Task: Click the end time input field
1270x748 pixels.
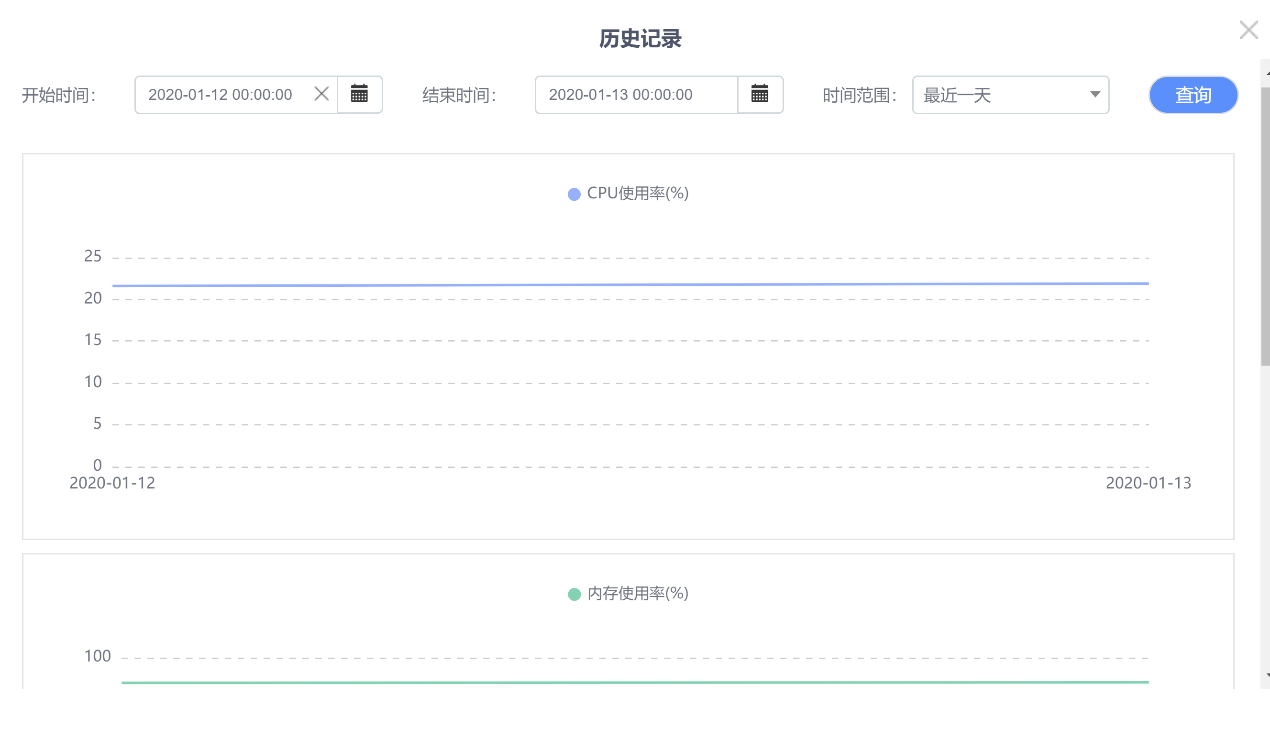Action: coord(636,95)
